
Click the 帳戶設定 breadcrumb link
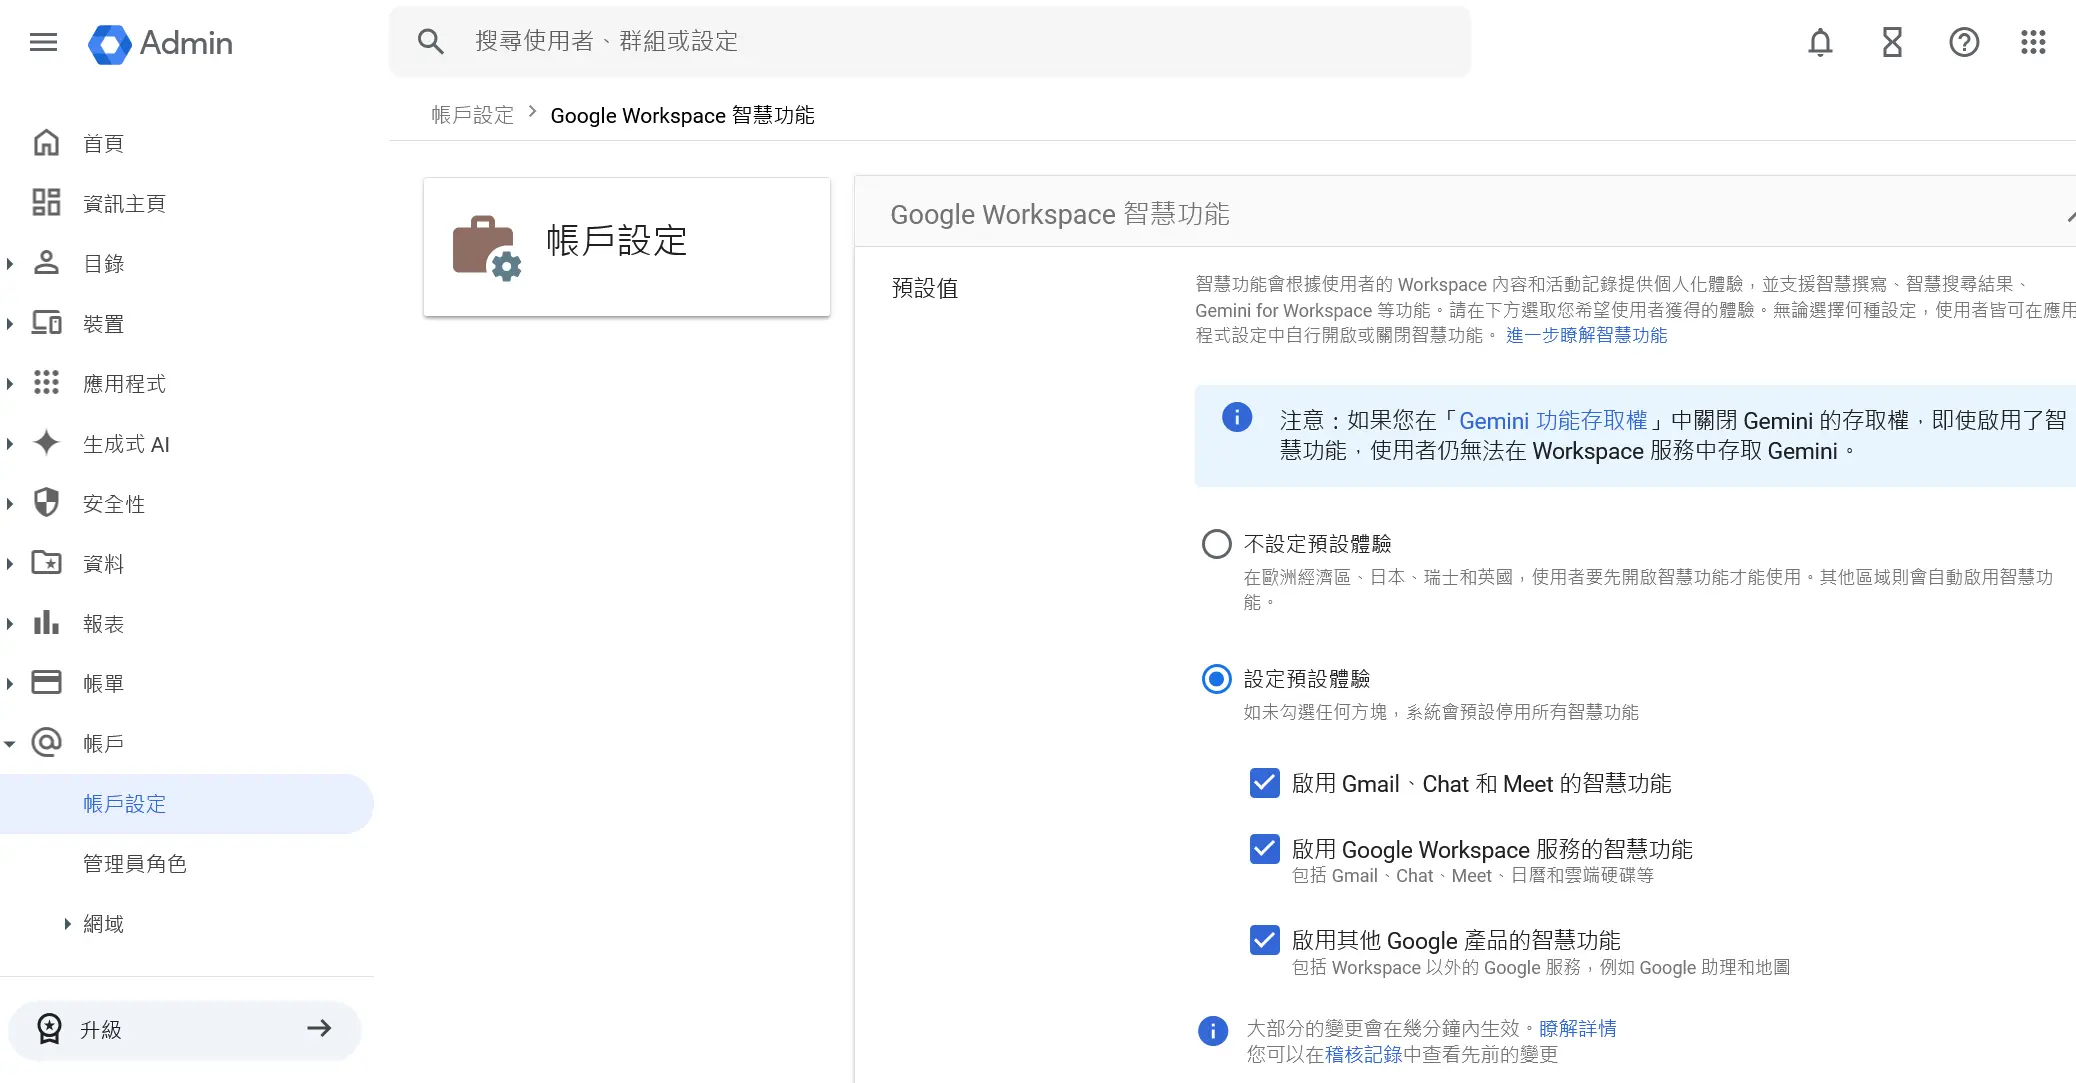[472, 115]
